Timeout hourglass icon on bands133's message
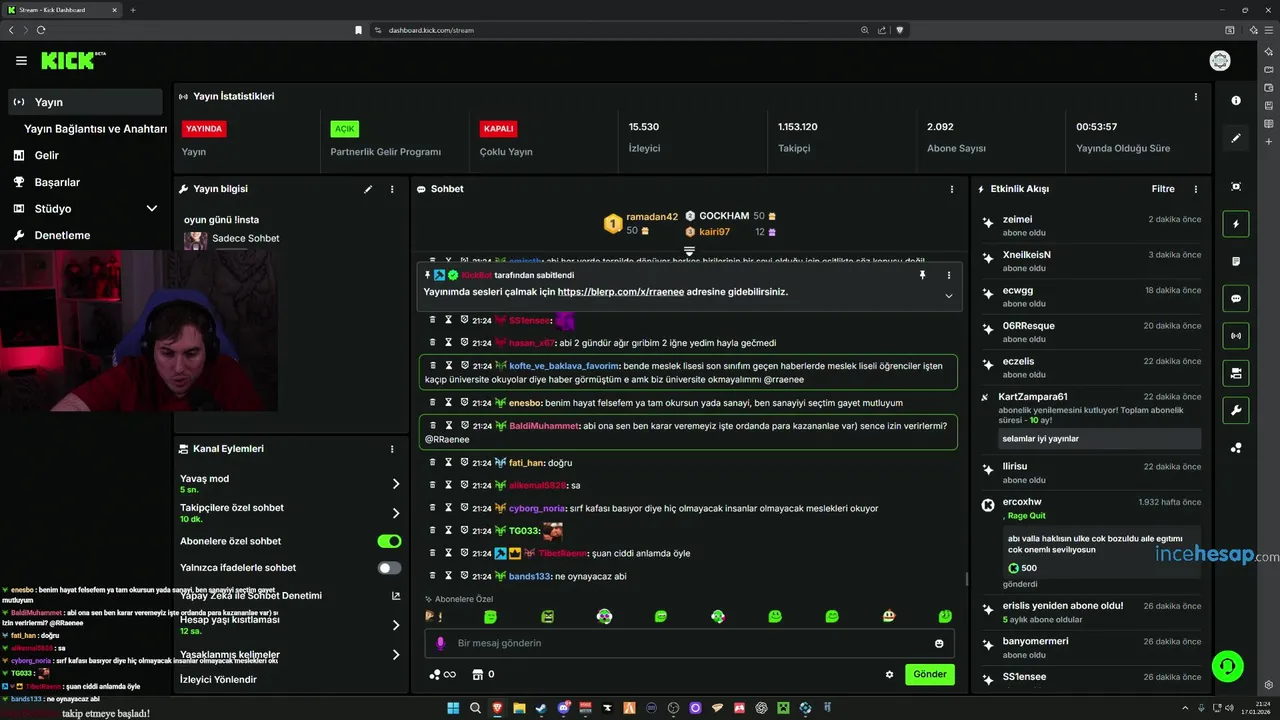 [449, 576]
